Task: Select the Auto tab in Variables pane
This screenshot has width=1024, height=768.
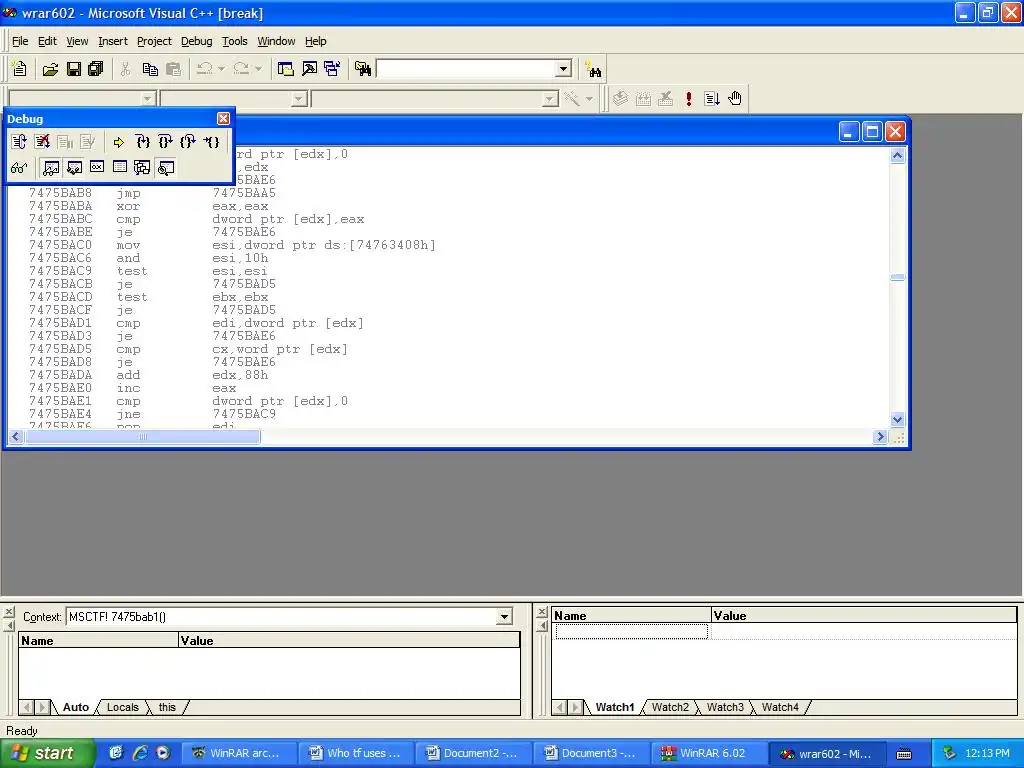Action: click(76, 707)
